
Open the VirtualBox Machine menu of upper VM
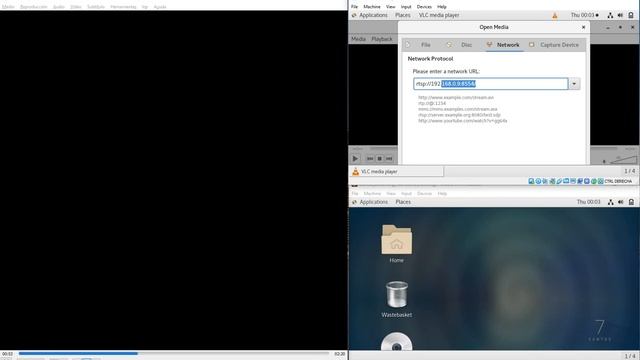372,7
